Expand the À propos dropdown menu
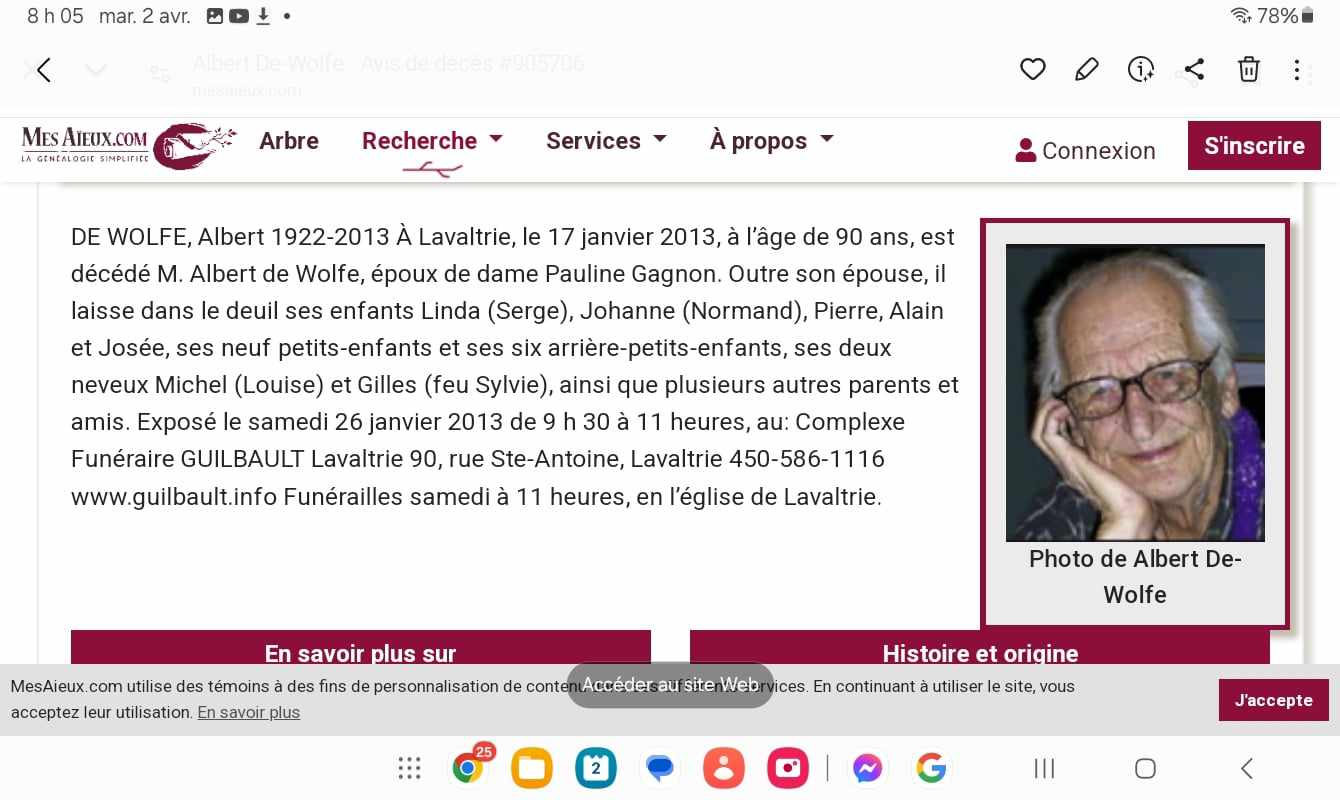This screenshot has height=800, width=1340. (771, 141)
